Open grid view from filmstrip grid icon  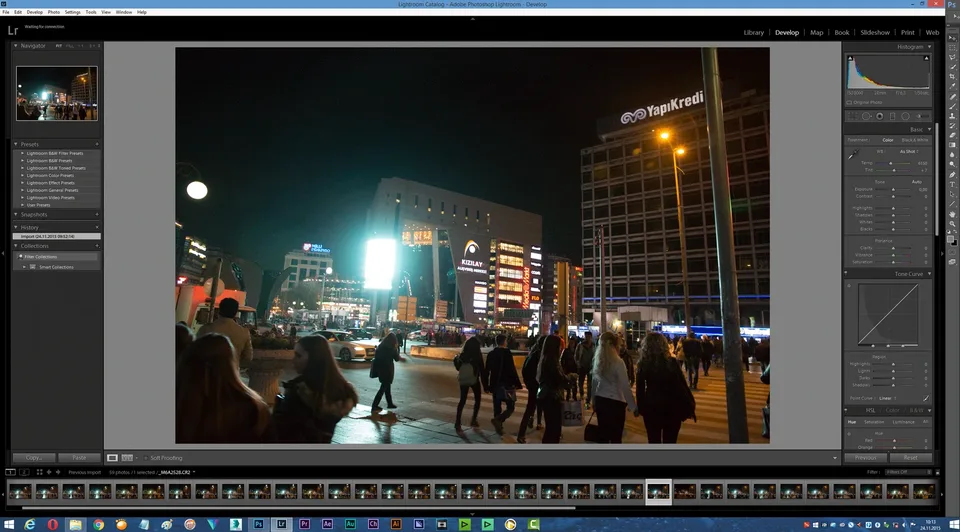[x=39, y=472]
